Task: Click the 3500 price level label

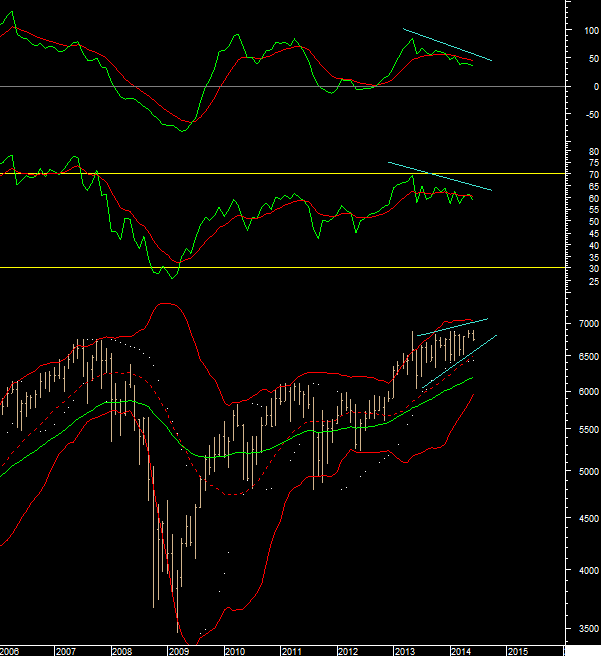Action: click(589, 629)
